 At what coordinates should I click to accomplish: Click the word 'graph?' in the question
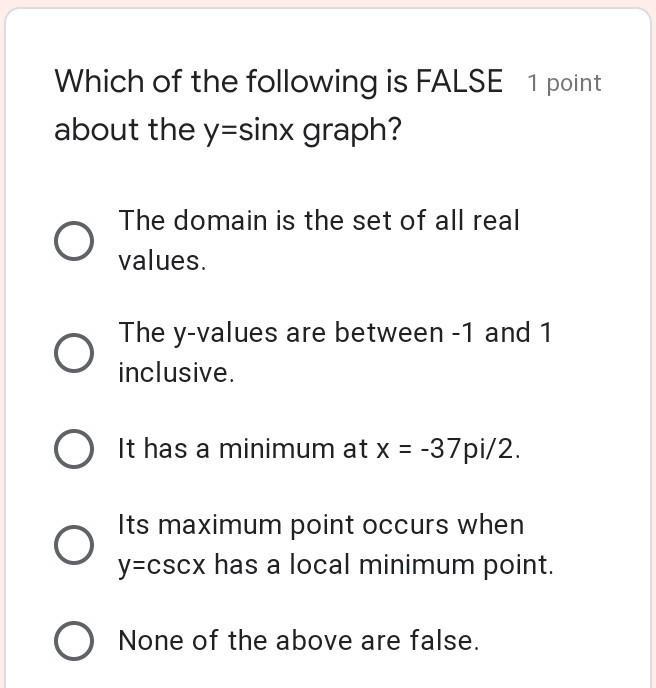(352, 132)
